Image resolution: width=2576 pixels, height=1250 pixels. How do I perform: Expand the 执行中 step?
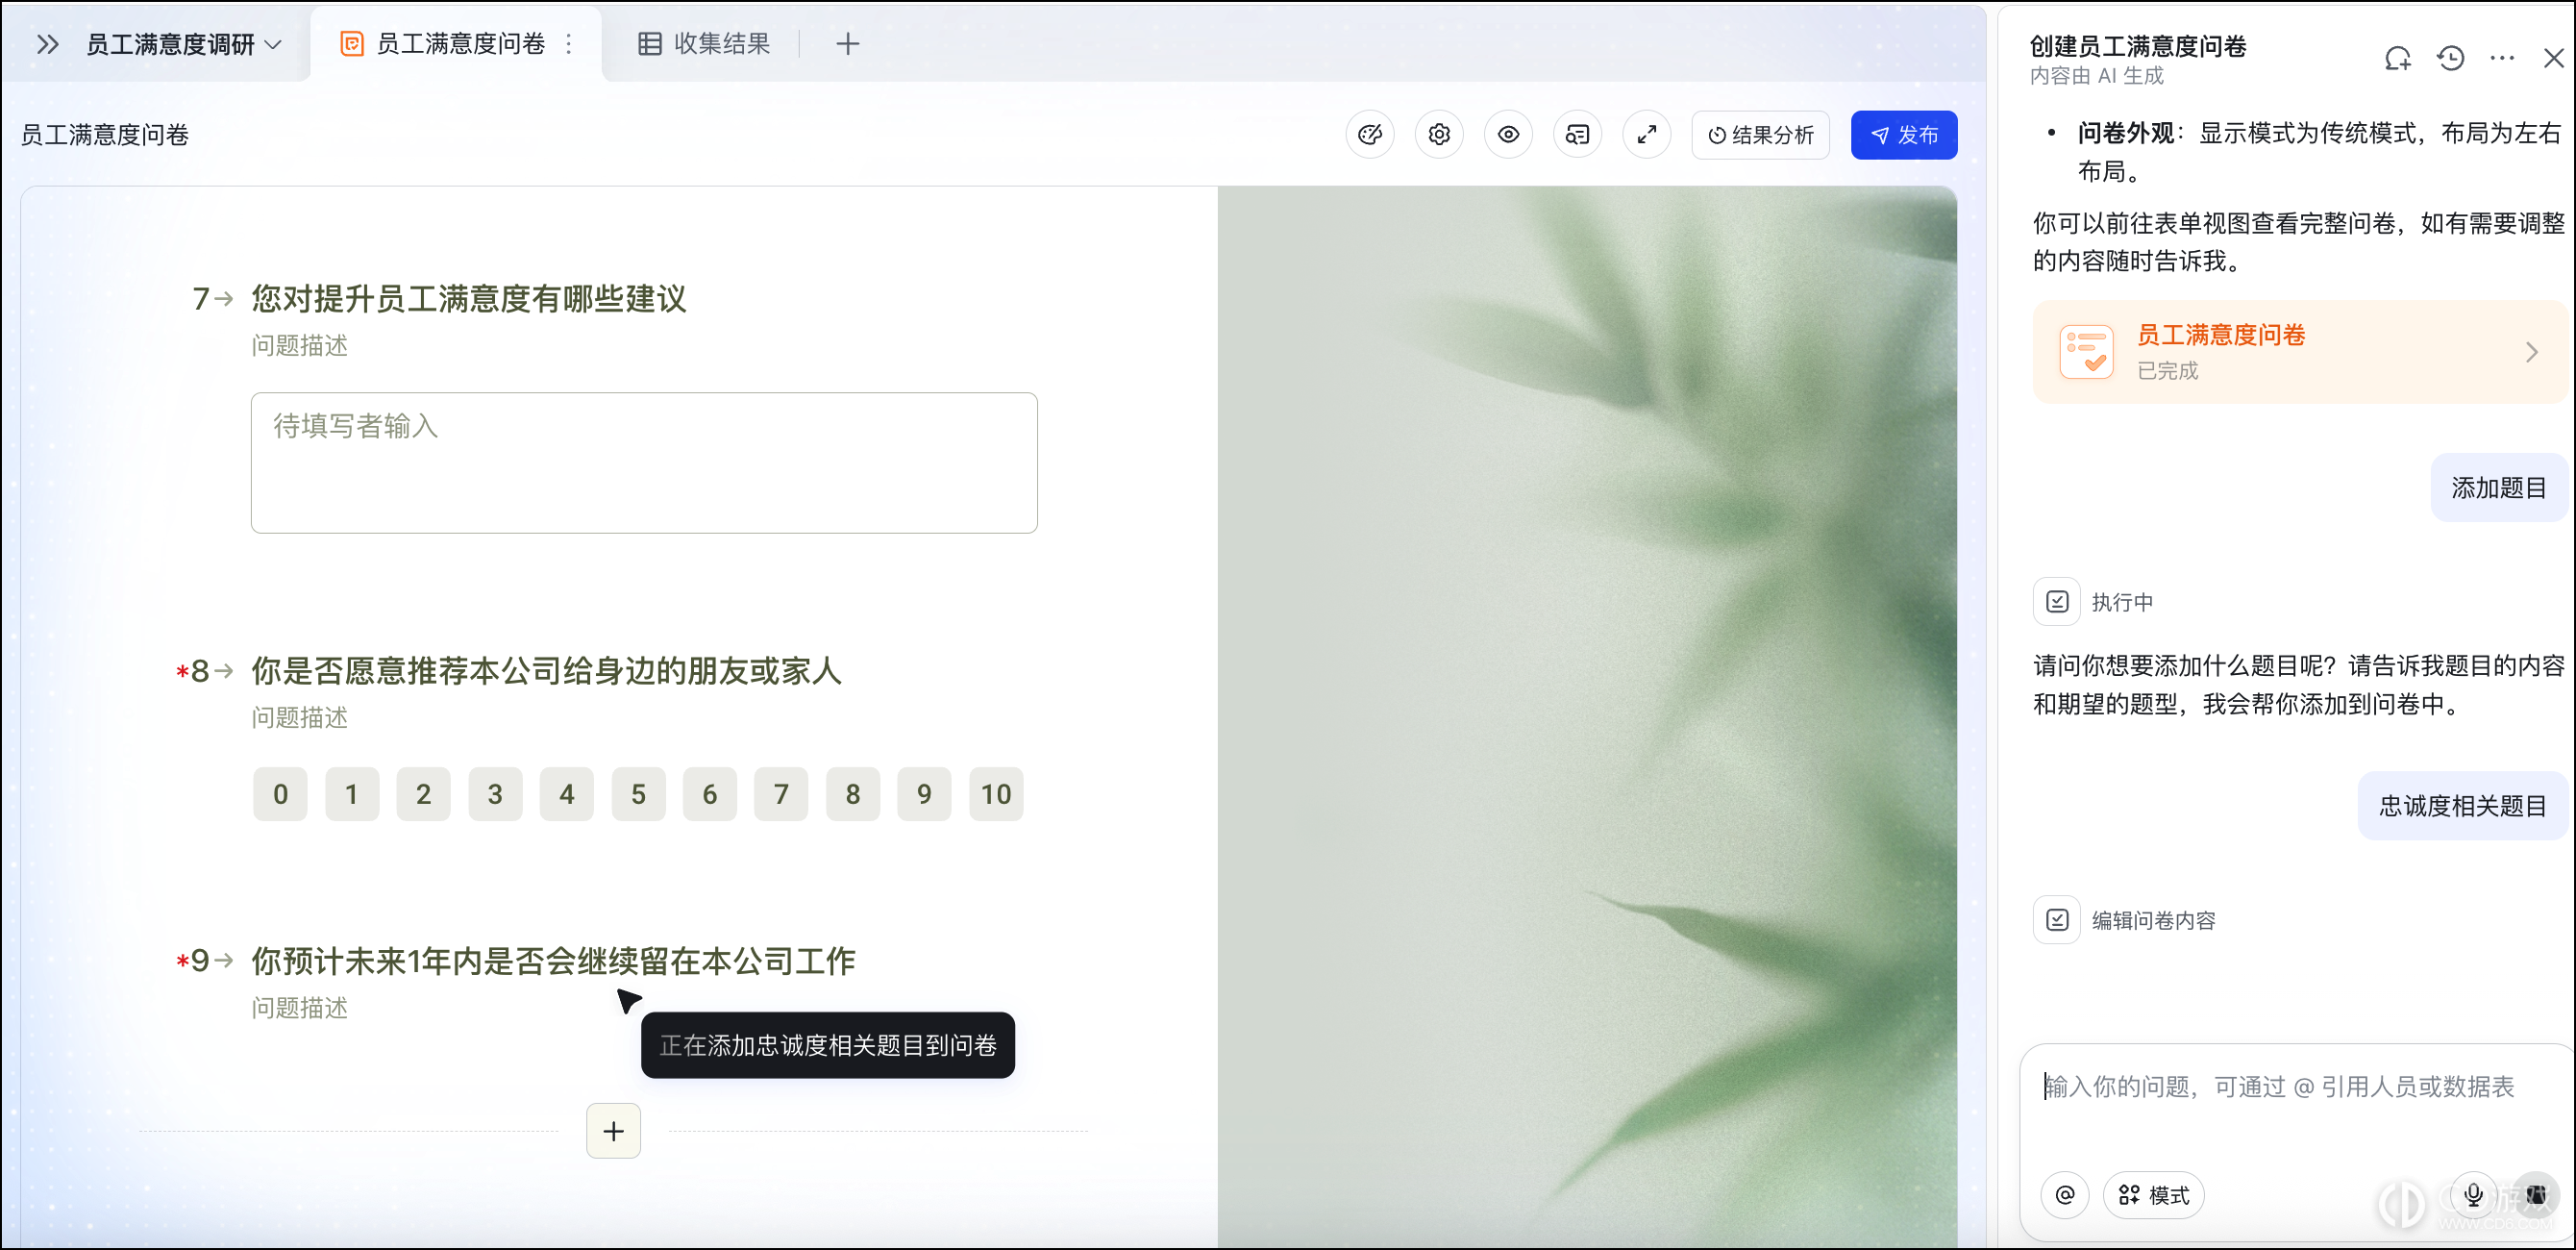coord(2094,602)
